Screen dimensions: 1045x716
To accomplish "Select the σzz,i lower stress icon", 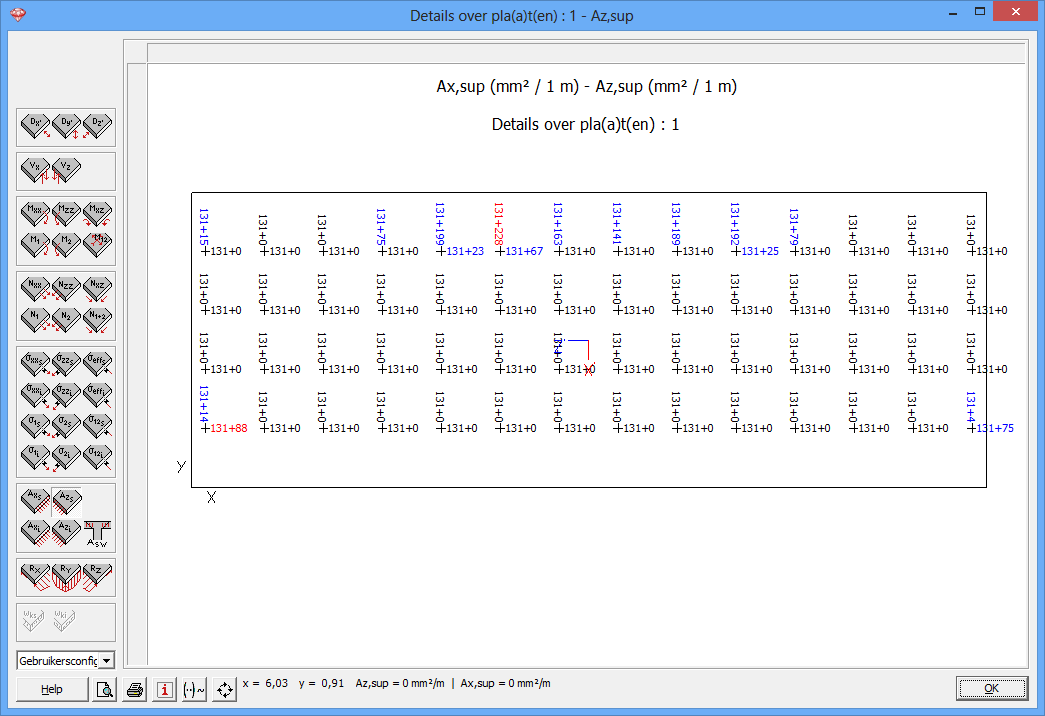I will [x=66, y=395].
